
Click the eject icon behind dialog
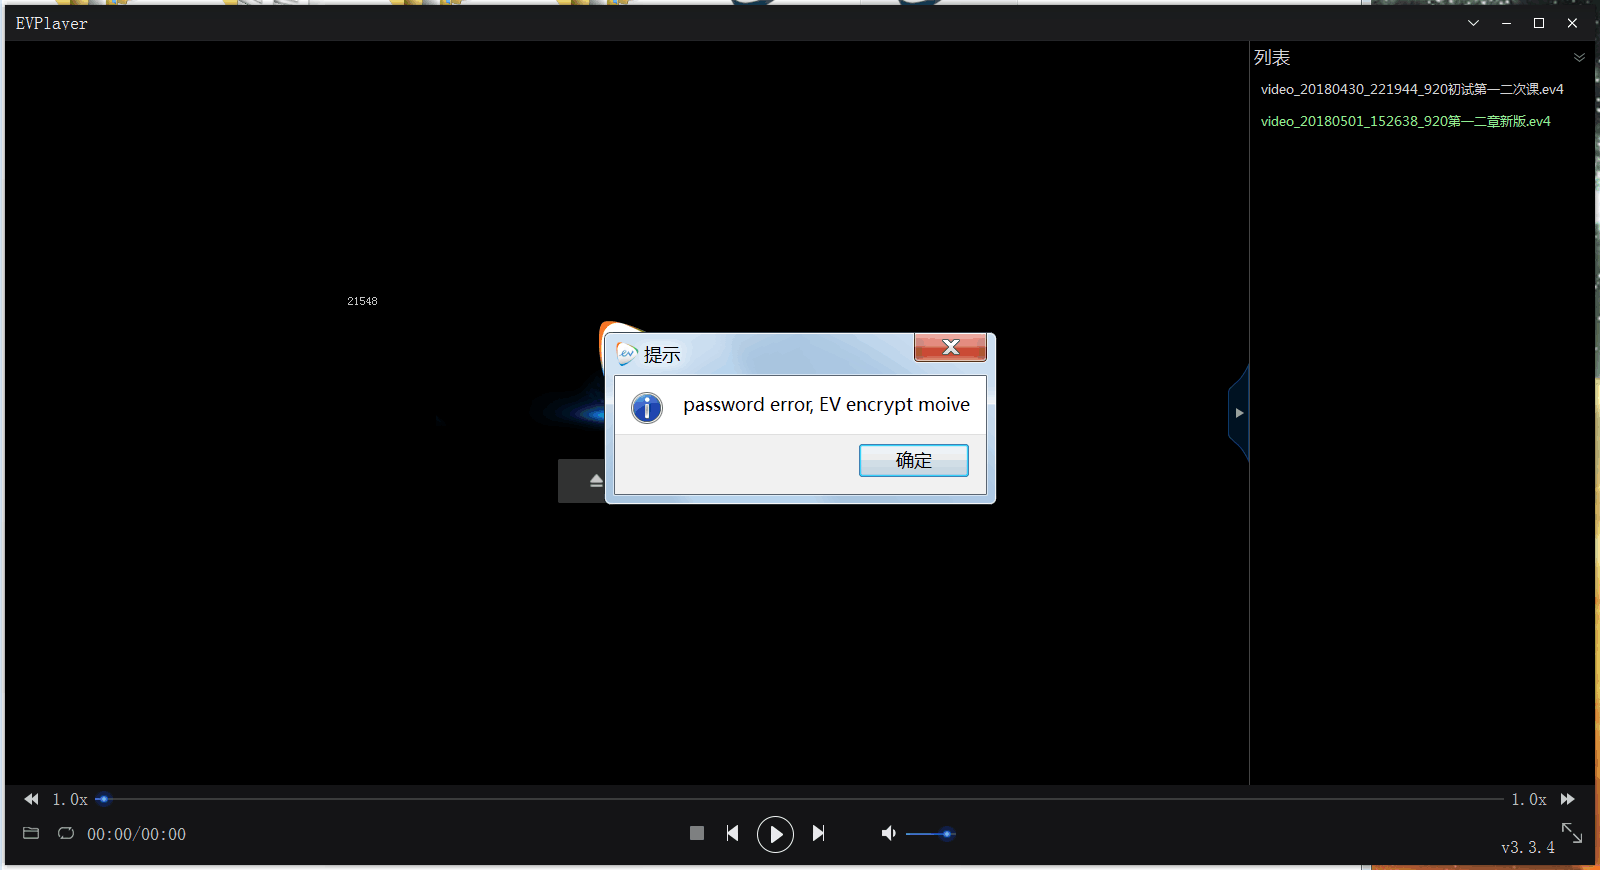coord(596,481)
